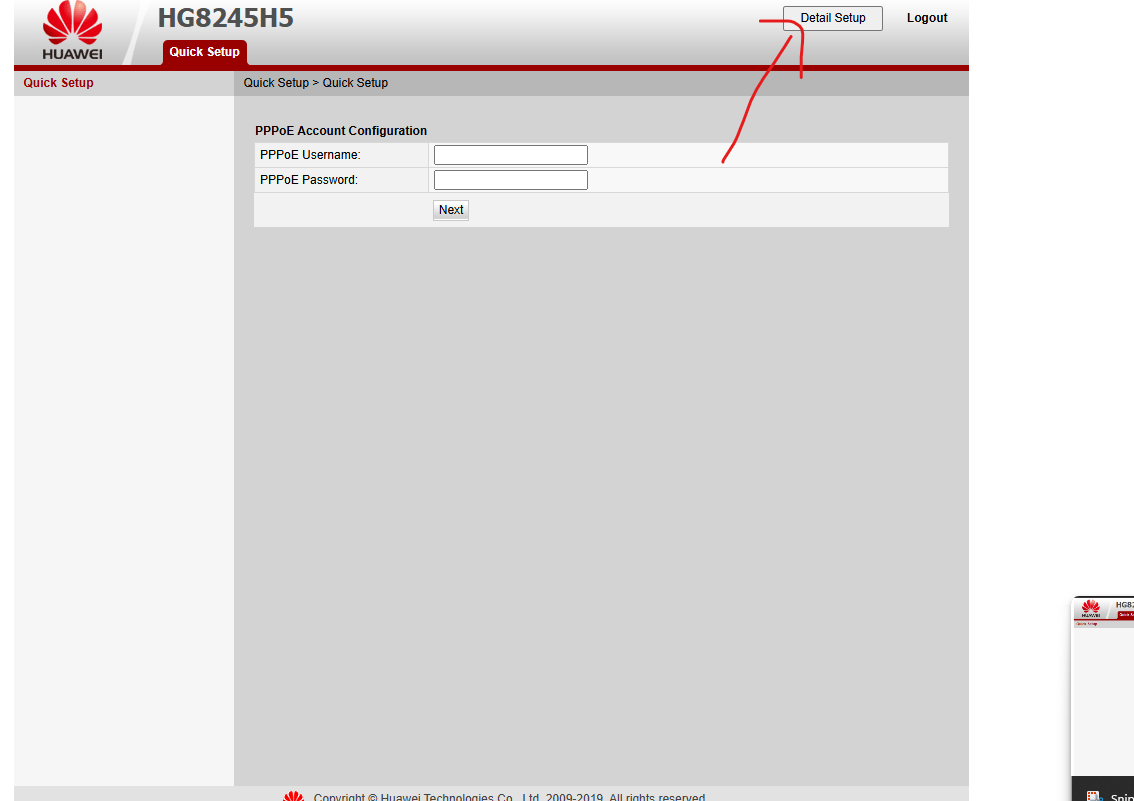Click the Huawei logo inside the snip preview
The height and width of the screenshot is (801, 1134).
[1091, 608]
